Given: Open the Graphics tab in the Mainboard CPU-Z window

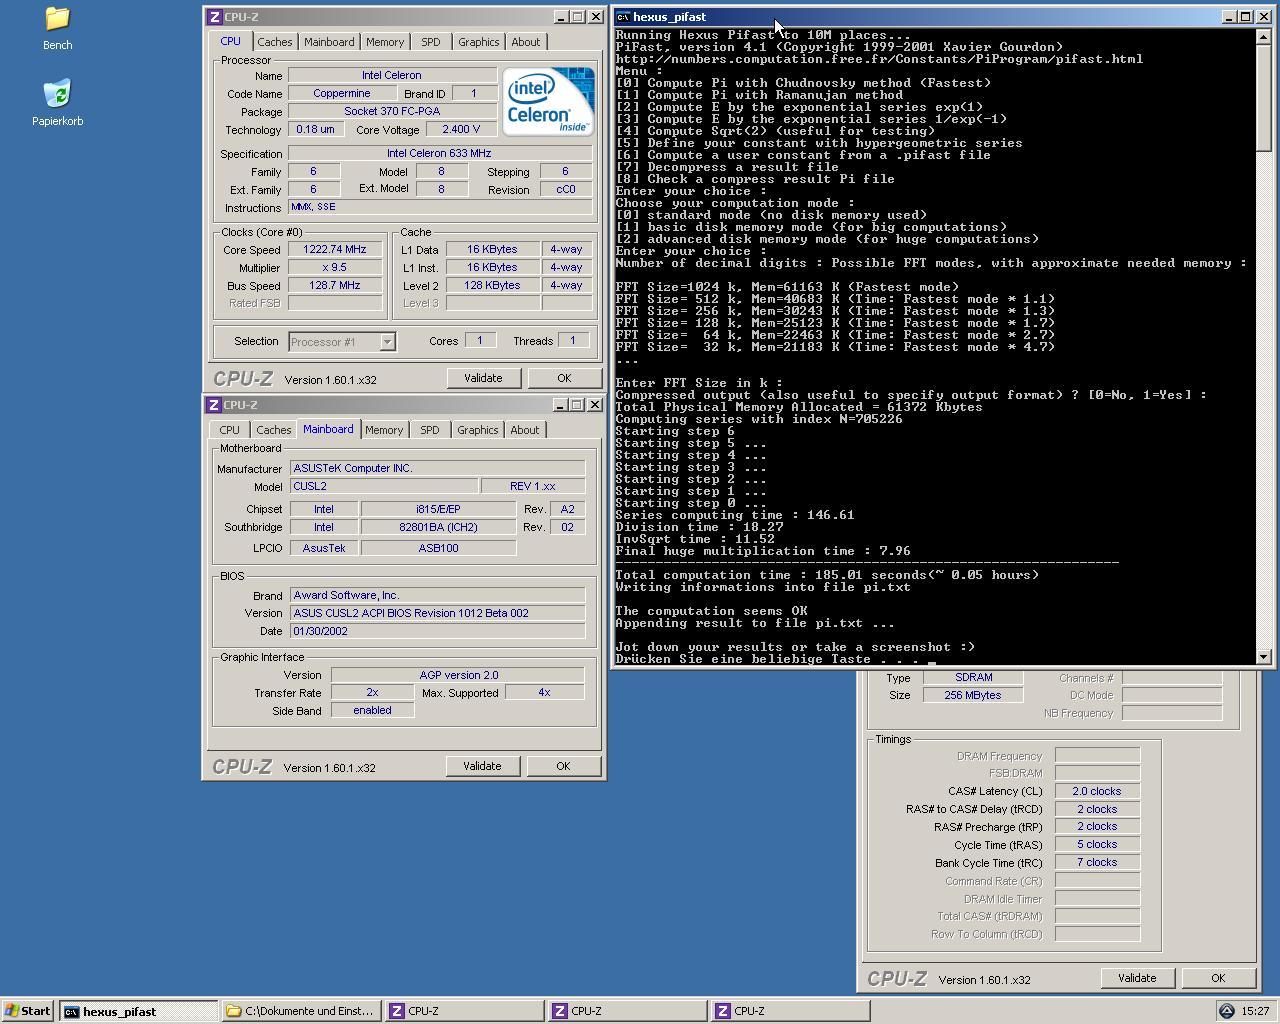Looking at the screenshot, I should coord(477,430).
